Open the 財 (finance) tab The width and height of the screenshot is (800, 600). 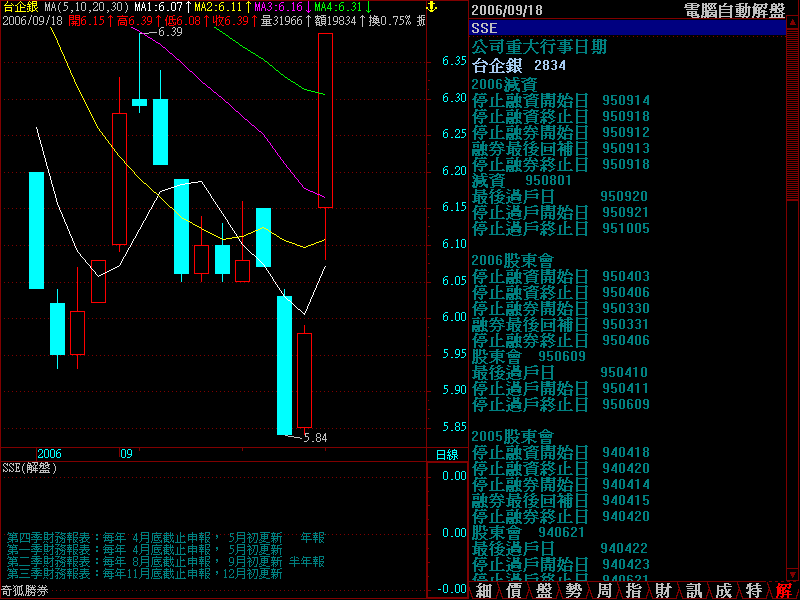pos(664,591)
